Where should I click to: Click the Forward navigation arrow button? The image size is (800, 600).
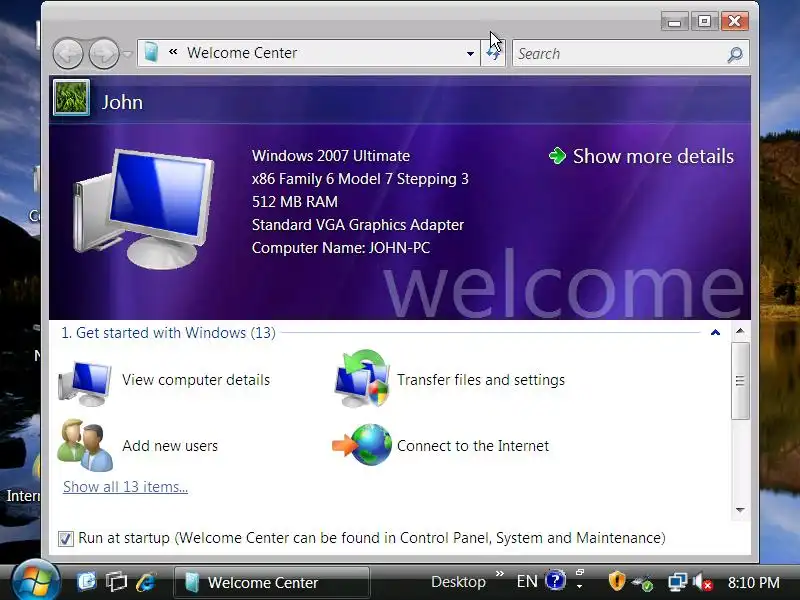point(104,54)
